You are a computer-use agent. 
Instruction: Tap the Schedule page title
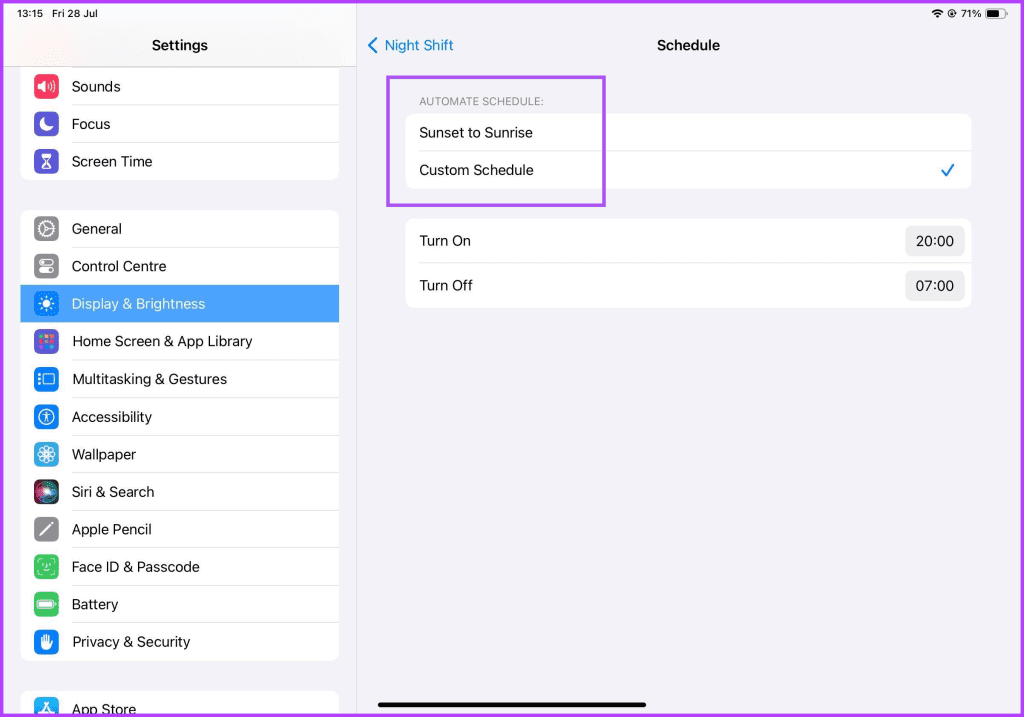(x=688, y=45)
